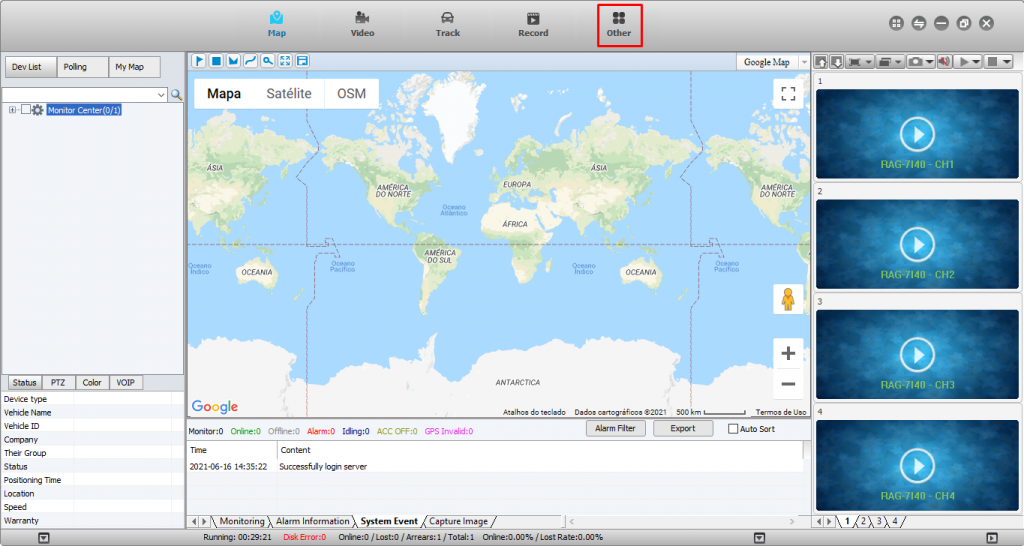The image size is (1024, 546).
Task: Toggle muted speaker icon in video toolbar
Action: (944, 62)
